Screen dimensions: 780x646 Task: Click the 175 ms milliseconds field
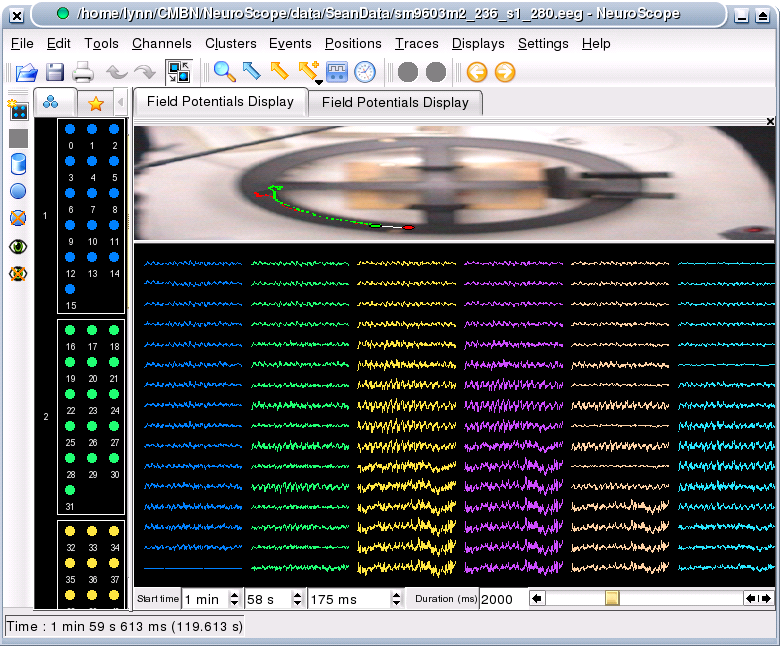click(349, 599)
